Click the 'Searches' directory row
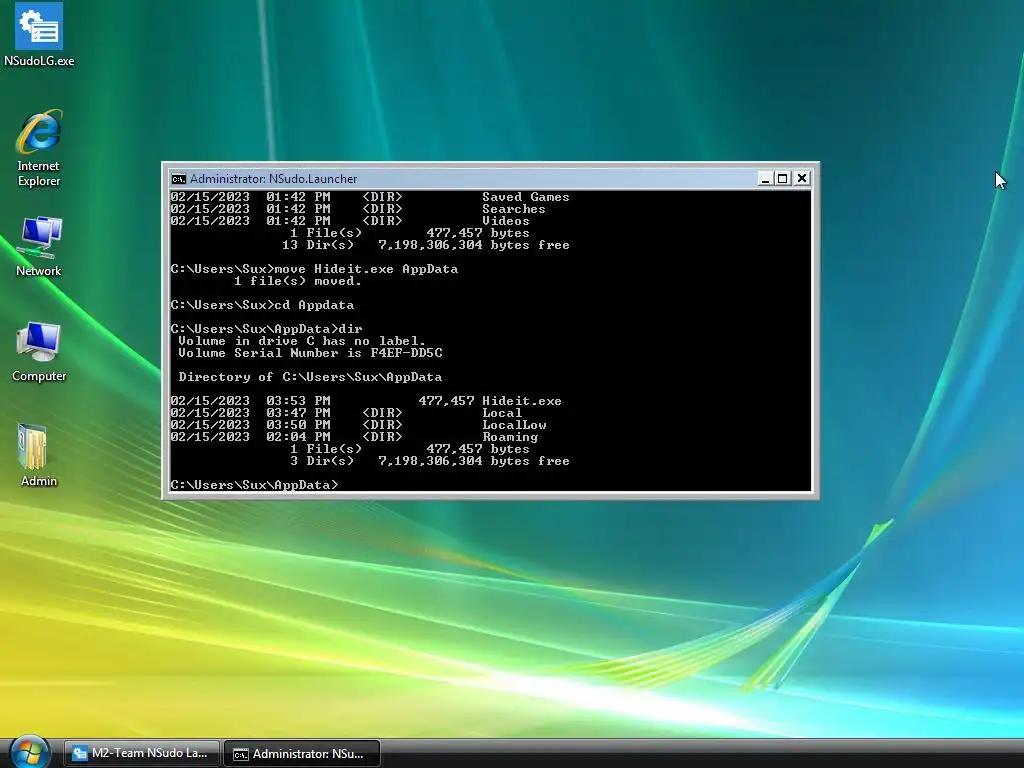Screen dimensions: 1024x768 click(x=358, y=209)
